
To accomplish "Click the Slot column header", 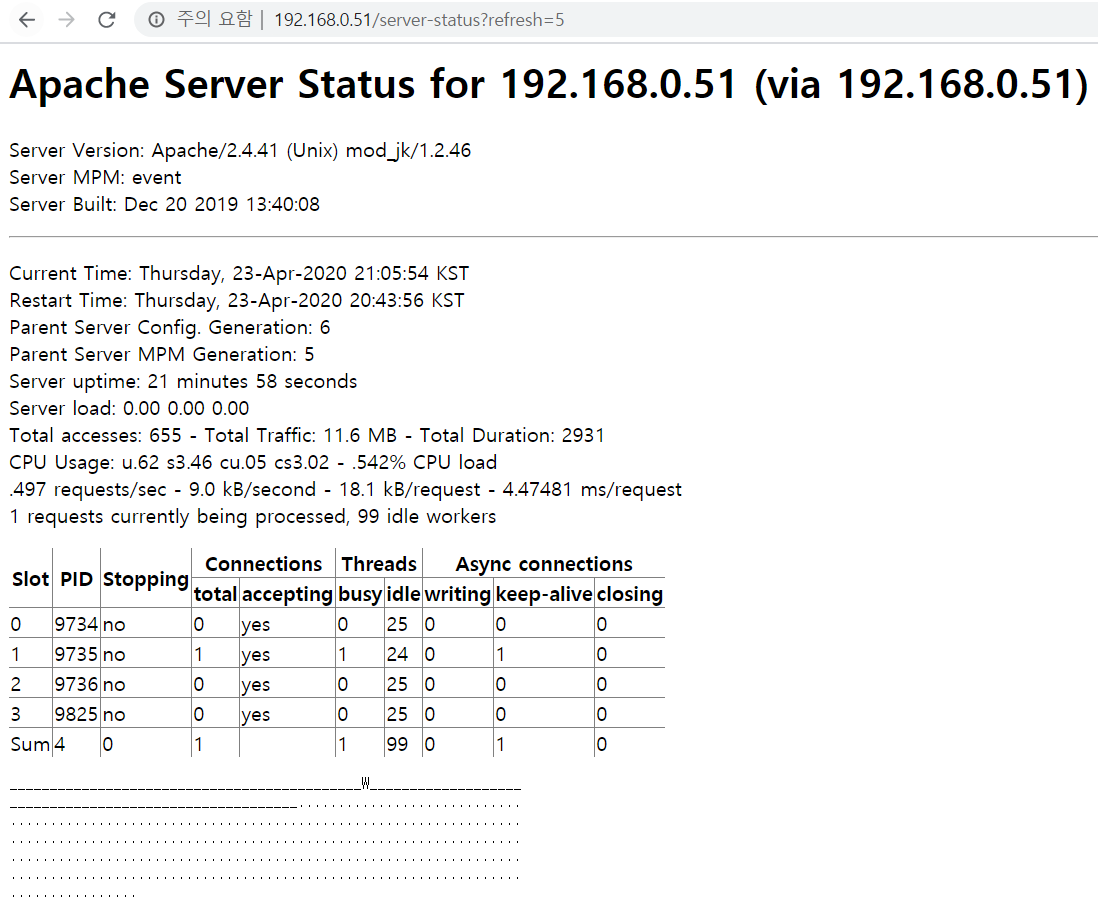I will click(x=30, y=579).
